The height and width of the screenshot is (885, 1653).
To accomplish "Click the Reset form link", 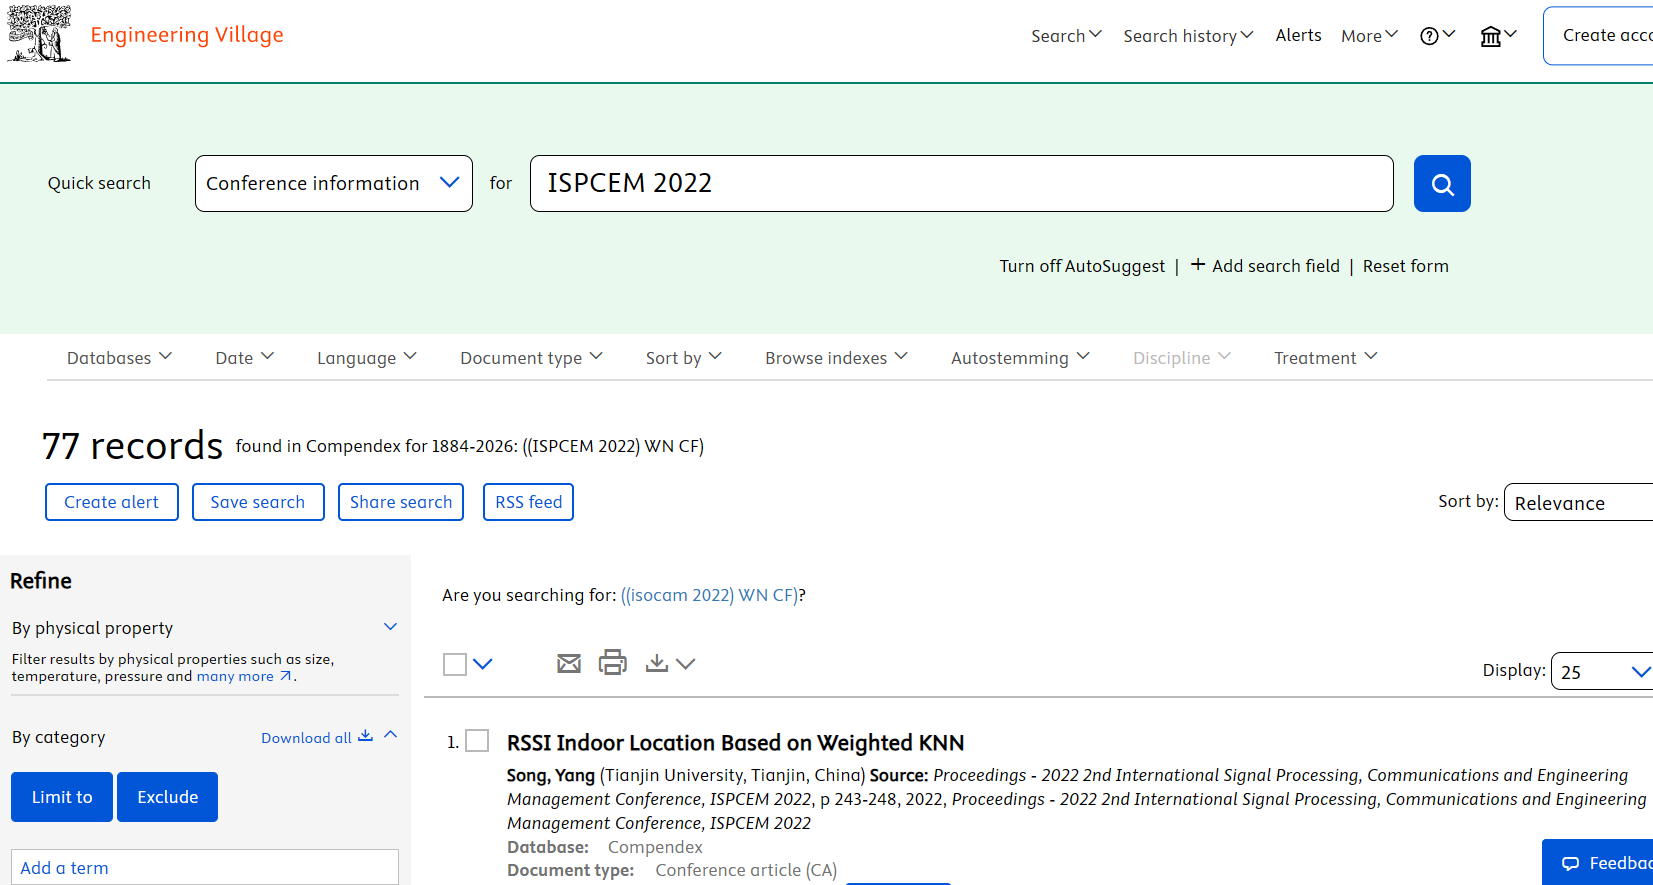I will [x=1405, y=266].
